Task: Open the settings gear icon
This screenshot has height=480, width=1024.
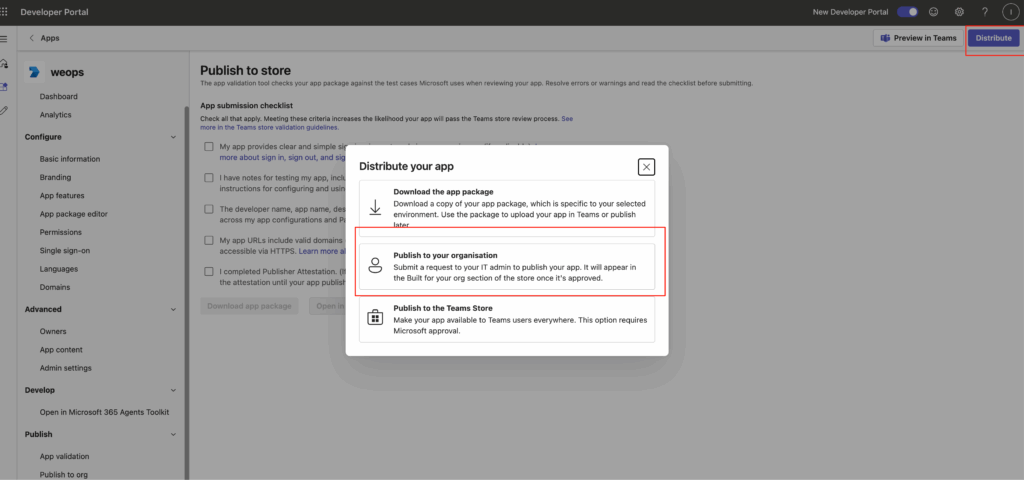Action: click(959, 12)
